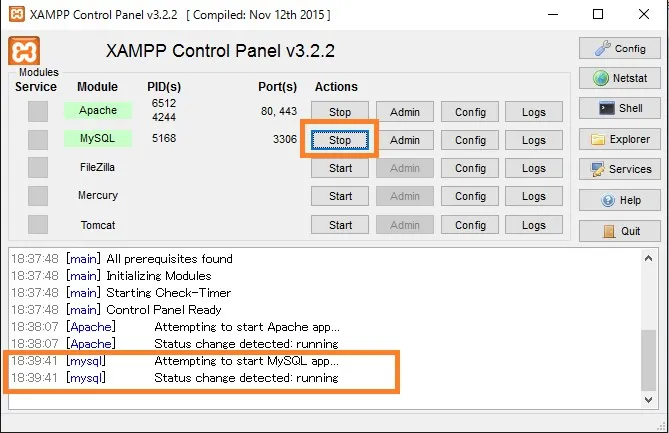Screen dimensions: 669x433
Task: Toggle the MySQL service checkbox
Action: coord(38,139)
